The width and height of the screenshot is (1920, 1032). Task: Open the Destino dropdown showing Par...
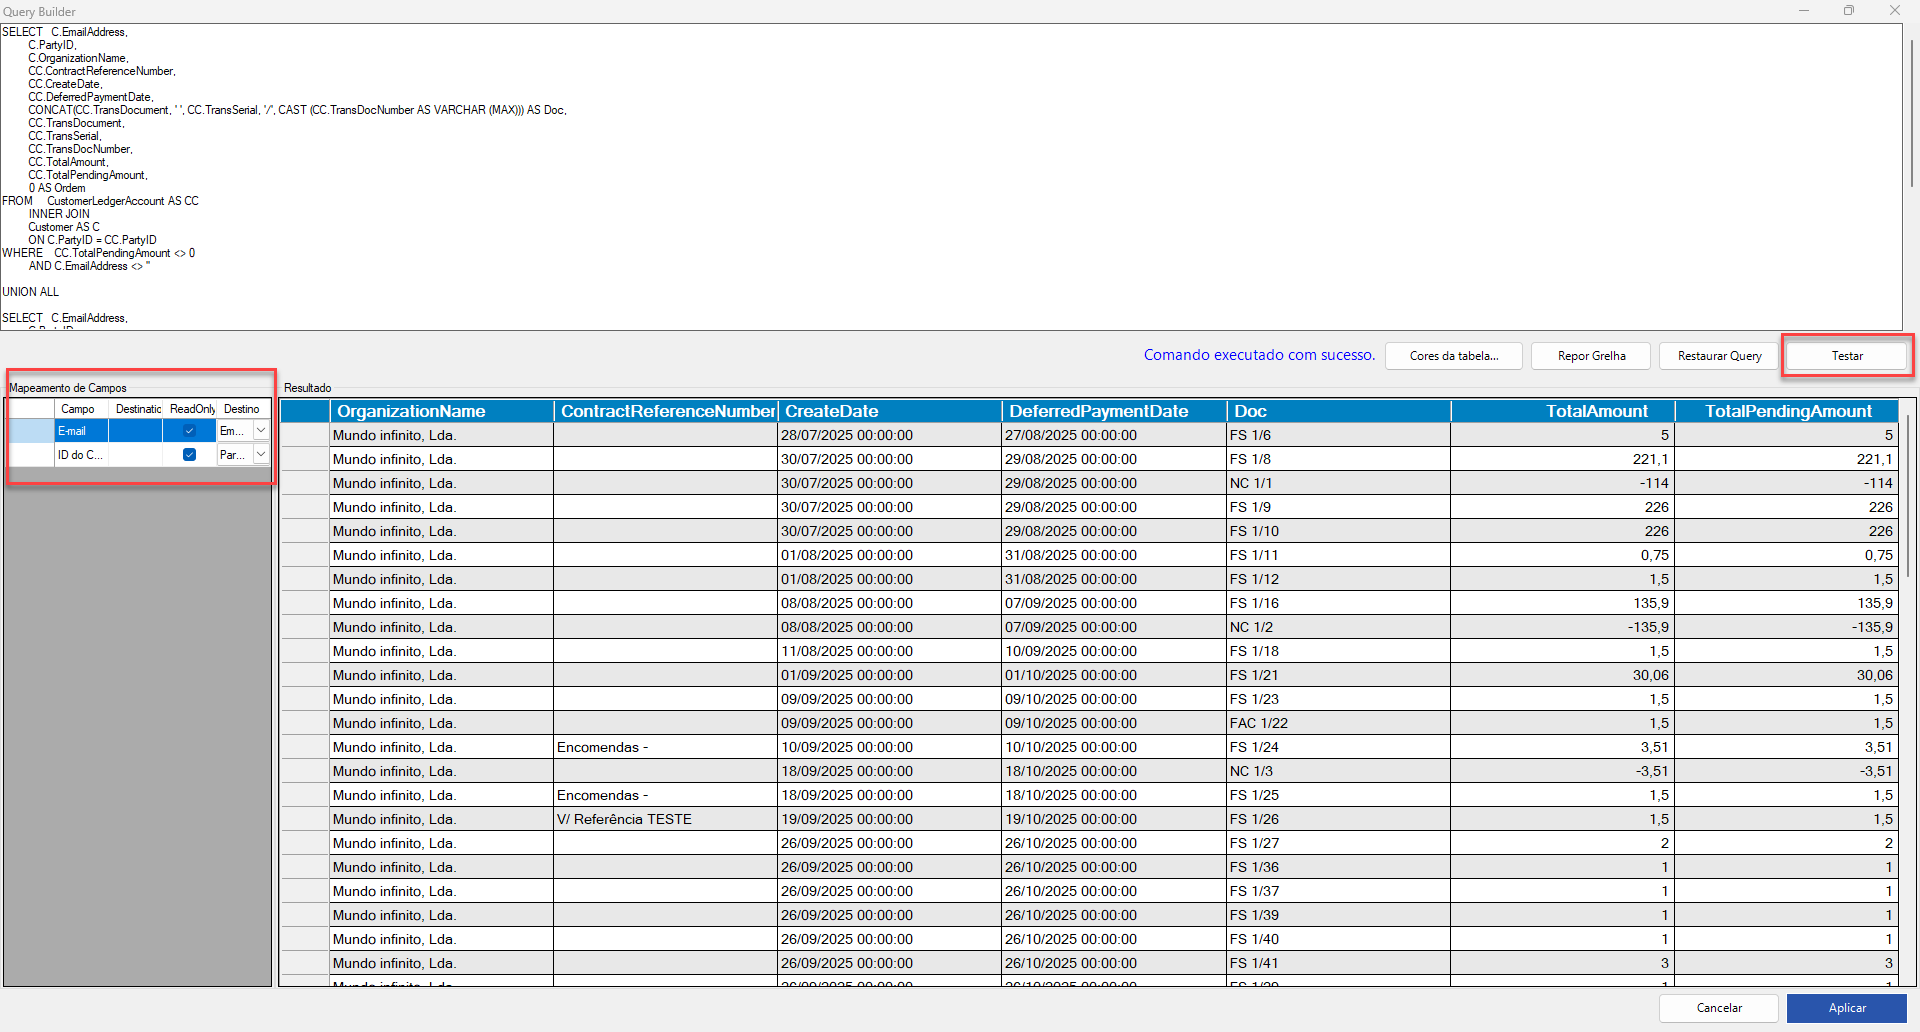261,455
